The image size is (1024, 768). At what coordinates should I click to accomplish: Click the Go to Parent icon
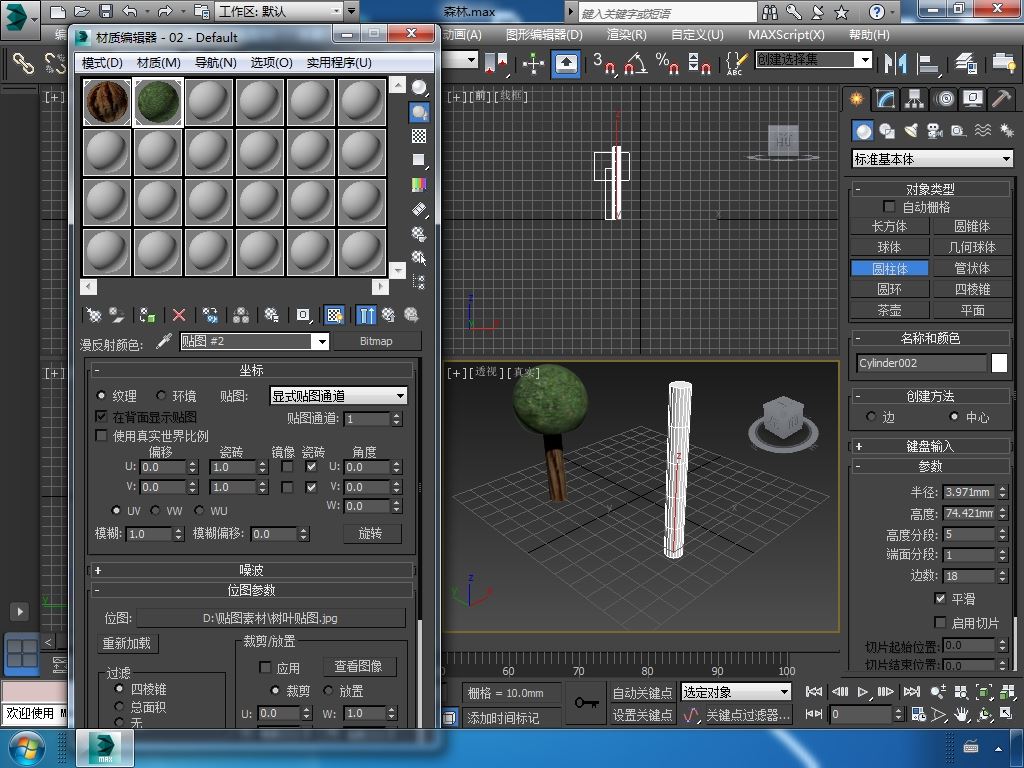point(388,315)
